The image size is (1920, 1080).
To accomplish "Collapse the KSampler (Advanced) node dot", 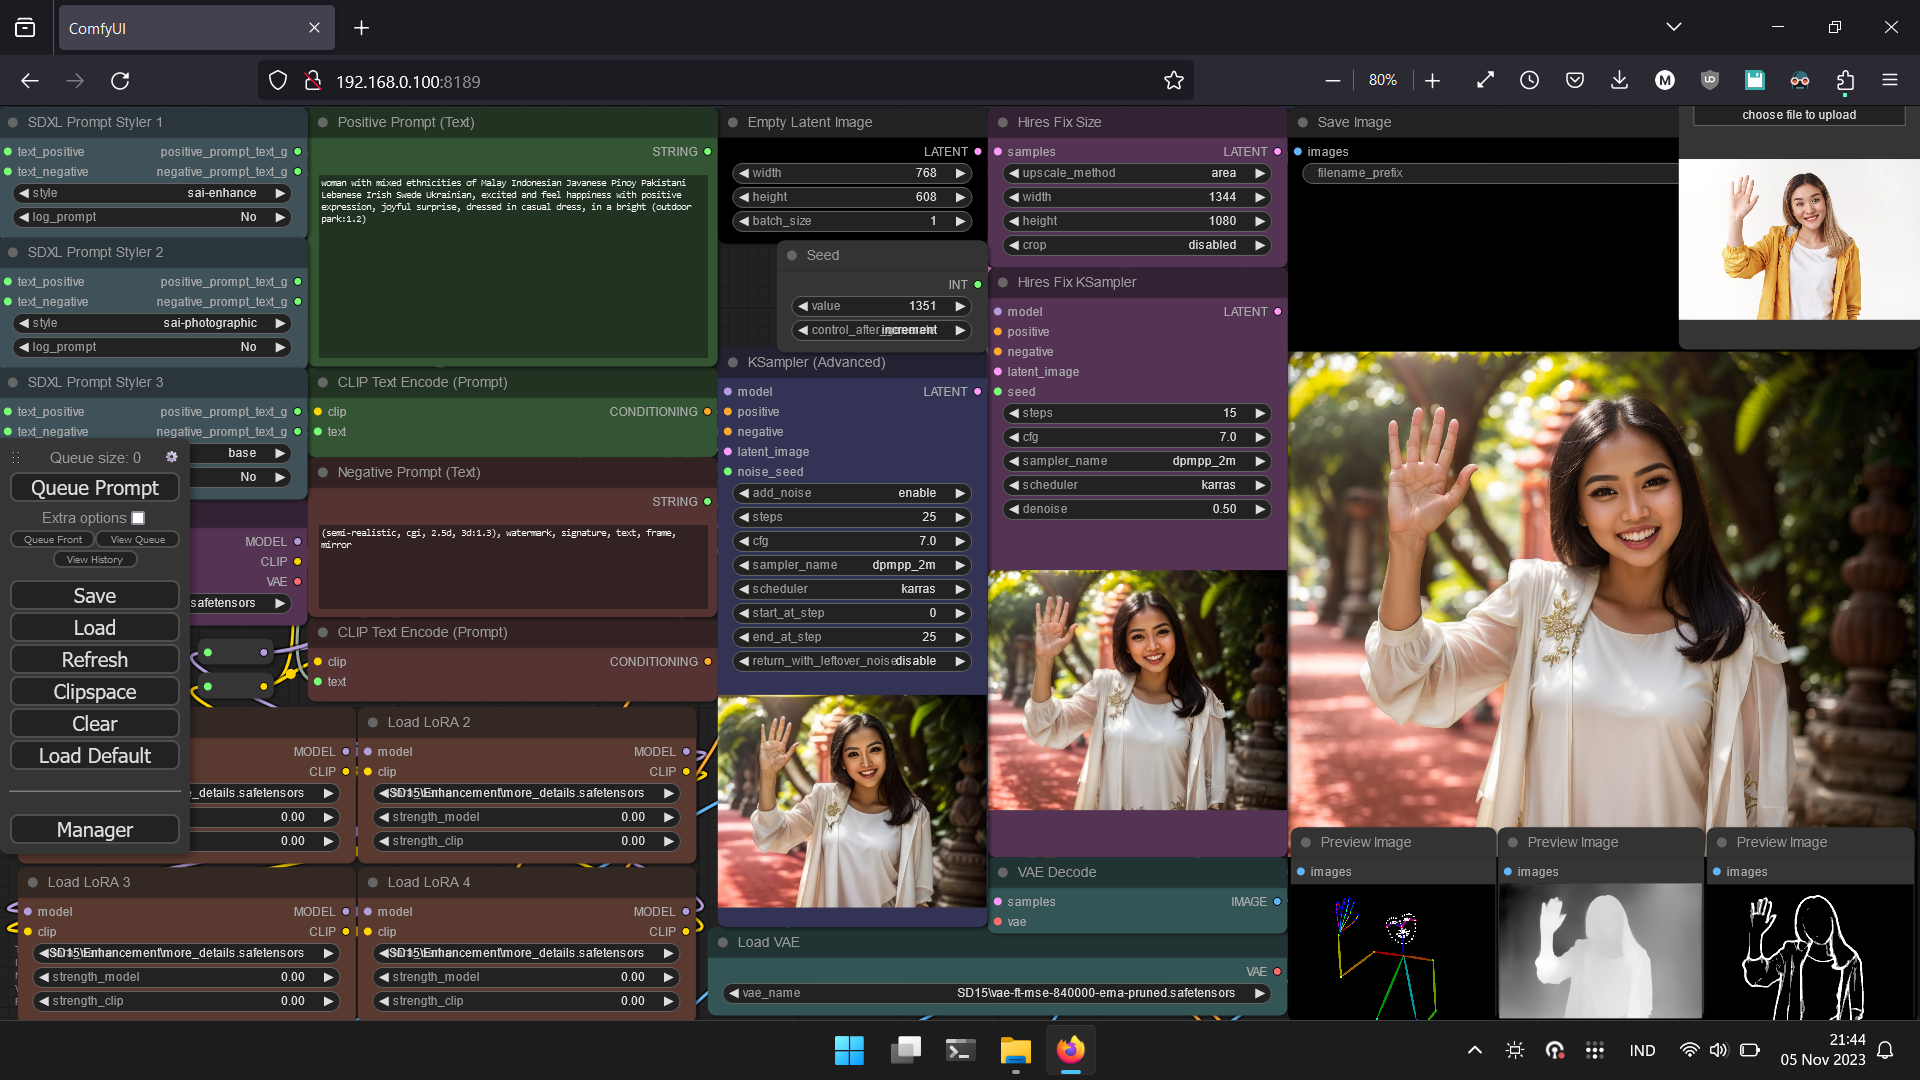I will (733, 362).
